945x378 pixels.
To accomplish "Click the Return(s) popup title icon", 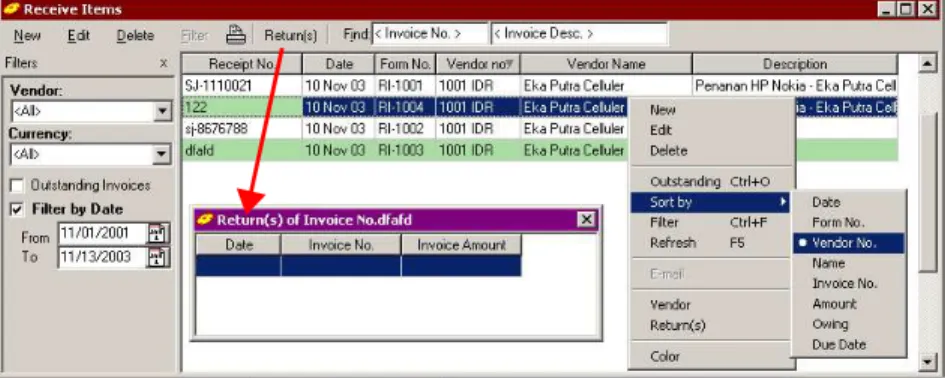I will (206, 219).
